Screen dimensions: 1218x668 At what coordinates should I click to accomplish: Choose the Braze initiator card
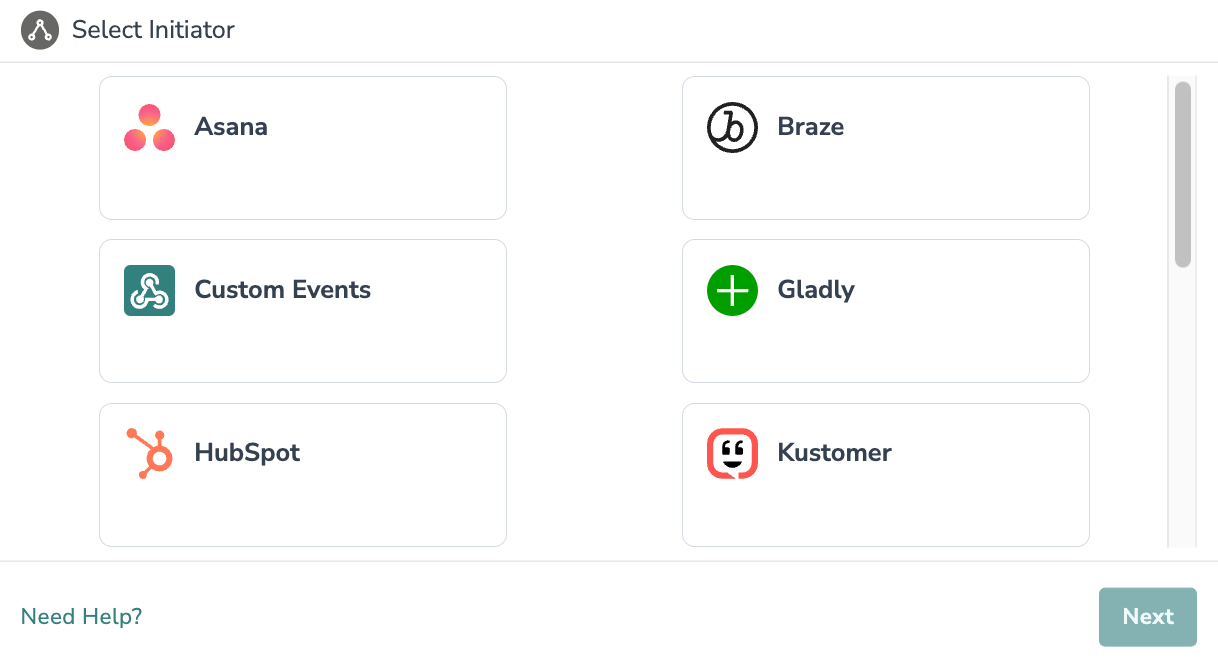click(x=886, y=148)
